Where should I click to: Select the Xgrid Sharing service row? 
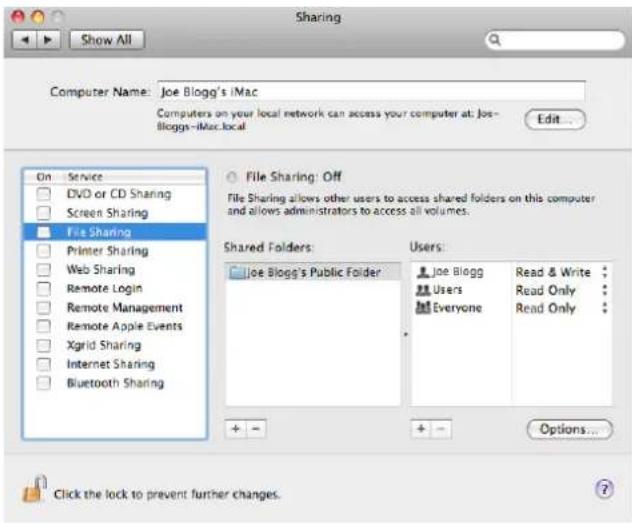[x=115, y=345]
